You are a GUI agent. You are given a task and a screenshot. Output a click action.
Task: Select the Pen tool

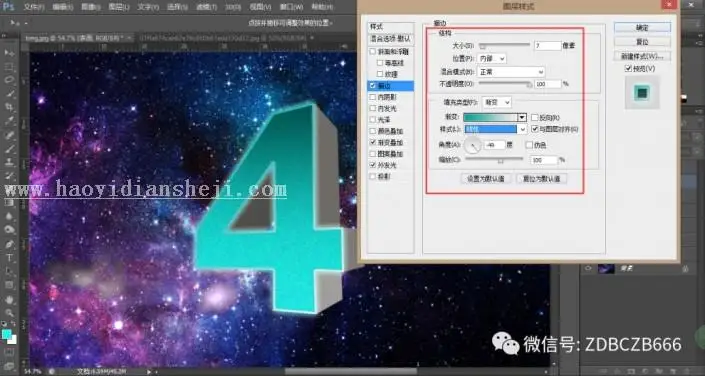pyautogui.click(x=9, y=244)
